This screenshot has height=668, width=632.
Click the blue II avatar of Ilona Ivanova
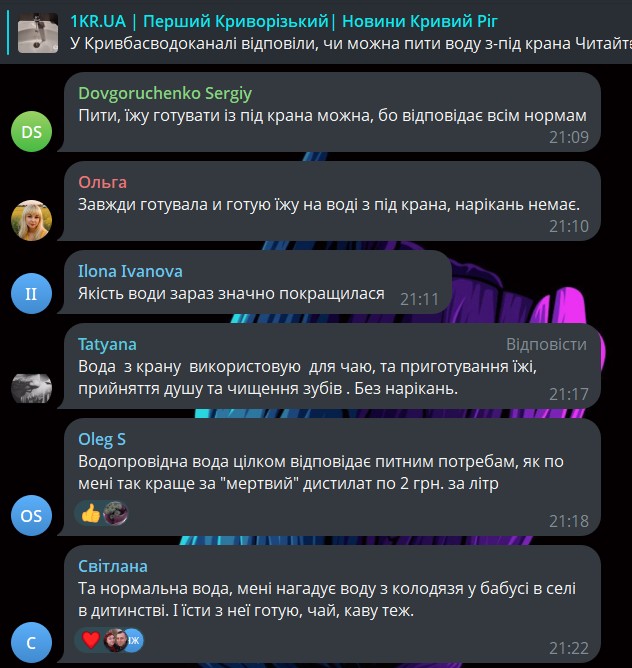click(32, 294)
